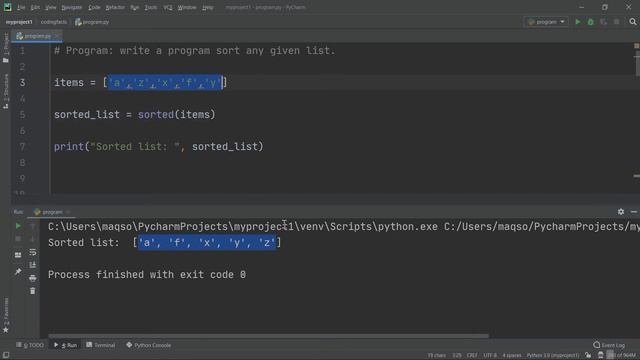This screenshot has width=640, height=360.
Task: Click the Run console horizontal scrollbar
Action: pyautogui.click(x=268, y=336)
